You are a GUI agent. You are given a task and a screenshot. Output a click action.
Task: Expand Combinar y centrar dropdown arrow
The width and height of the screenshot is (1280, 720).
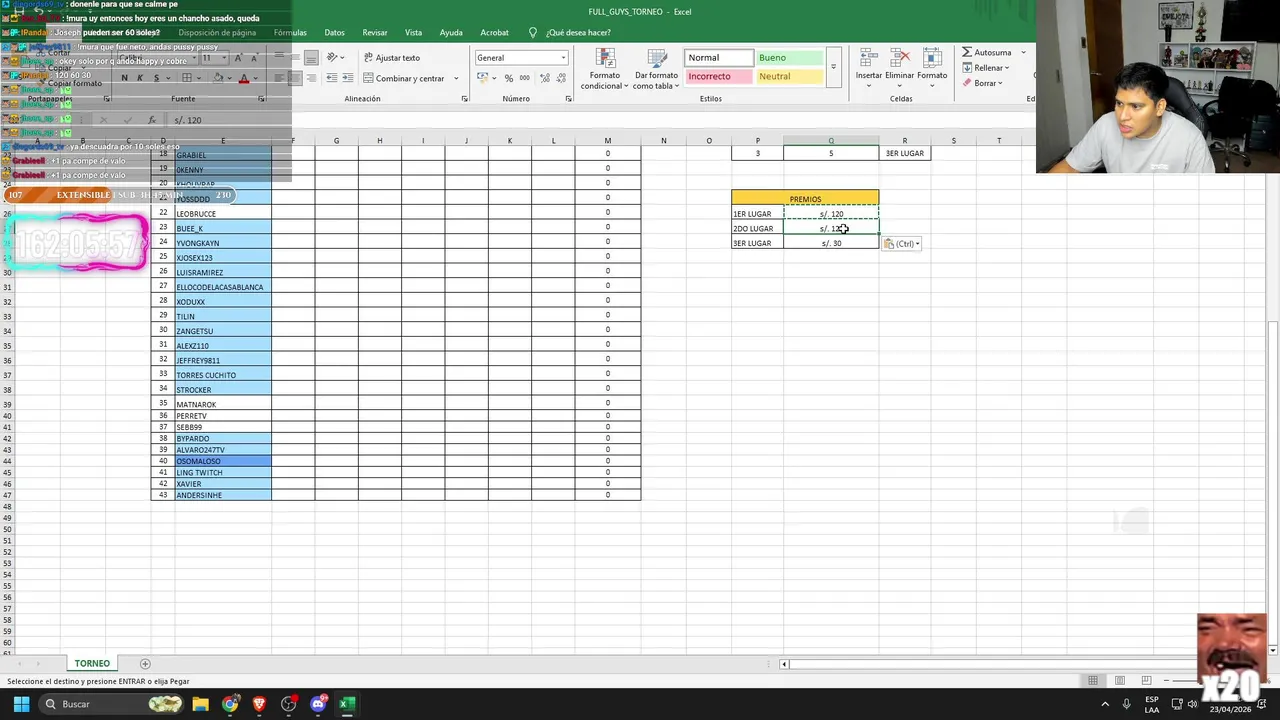point(456,78)
